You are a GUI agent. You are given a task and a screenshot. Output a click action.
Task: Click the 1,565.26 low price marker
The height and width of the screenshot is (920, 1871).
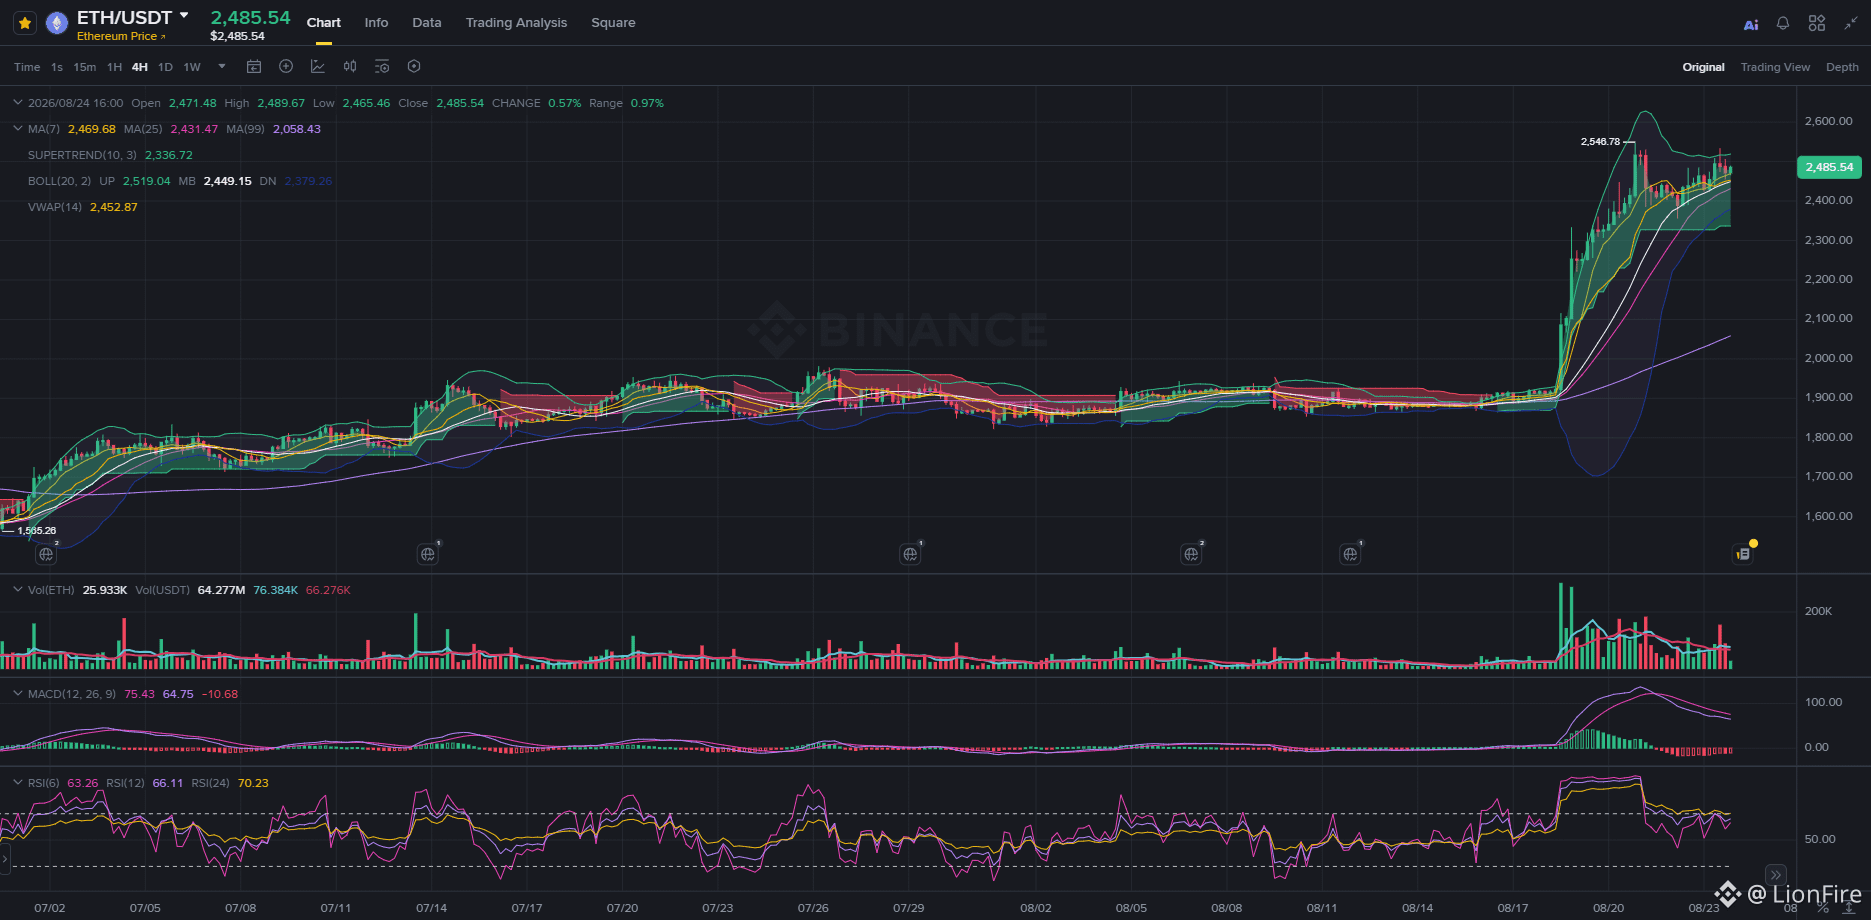coord(37,531)
